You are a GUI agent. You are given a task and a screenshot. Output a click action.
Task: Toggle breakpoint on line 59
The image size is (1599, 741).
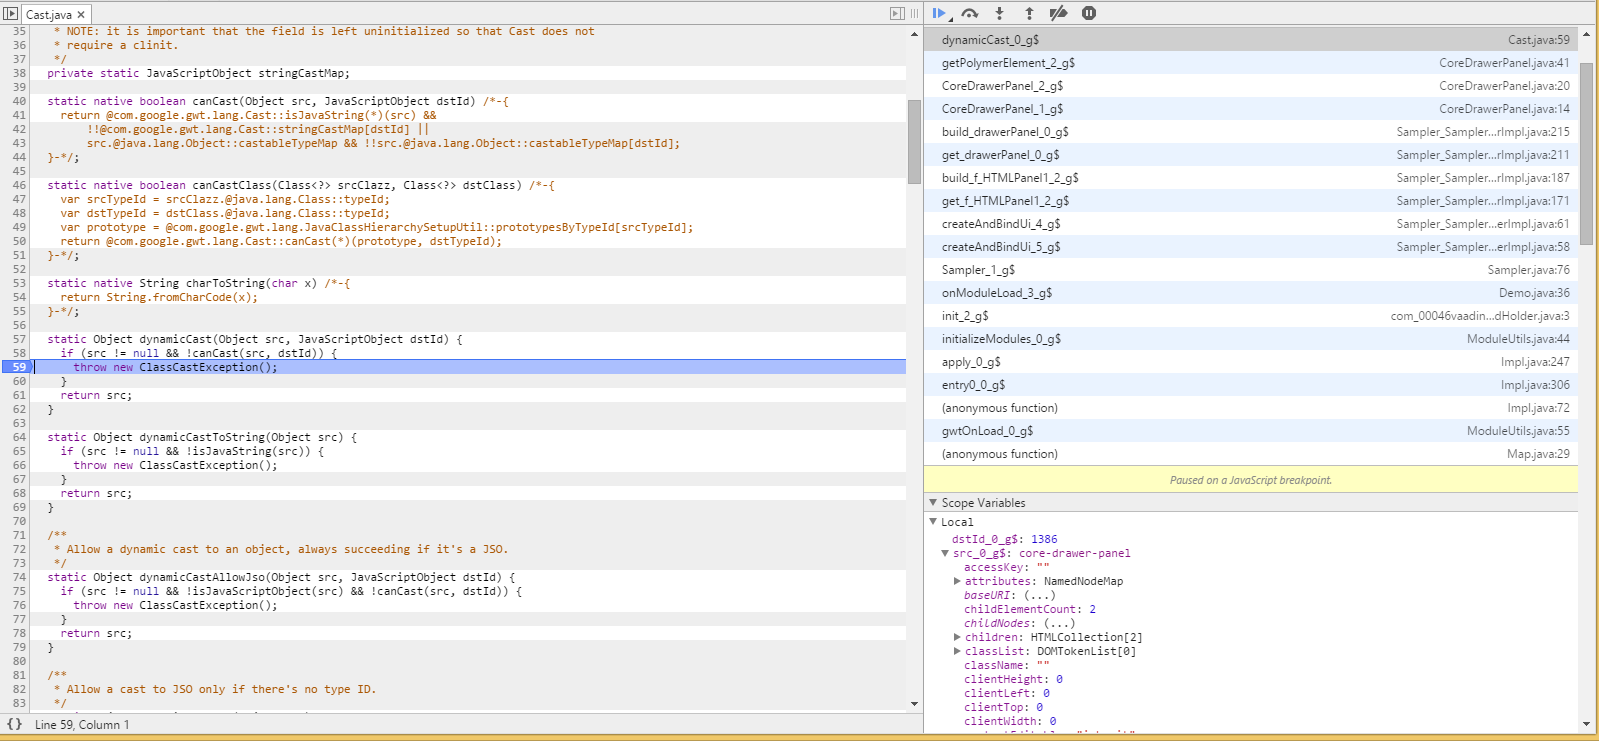click(18, 367)
